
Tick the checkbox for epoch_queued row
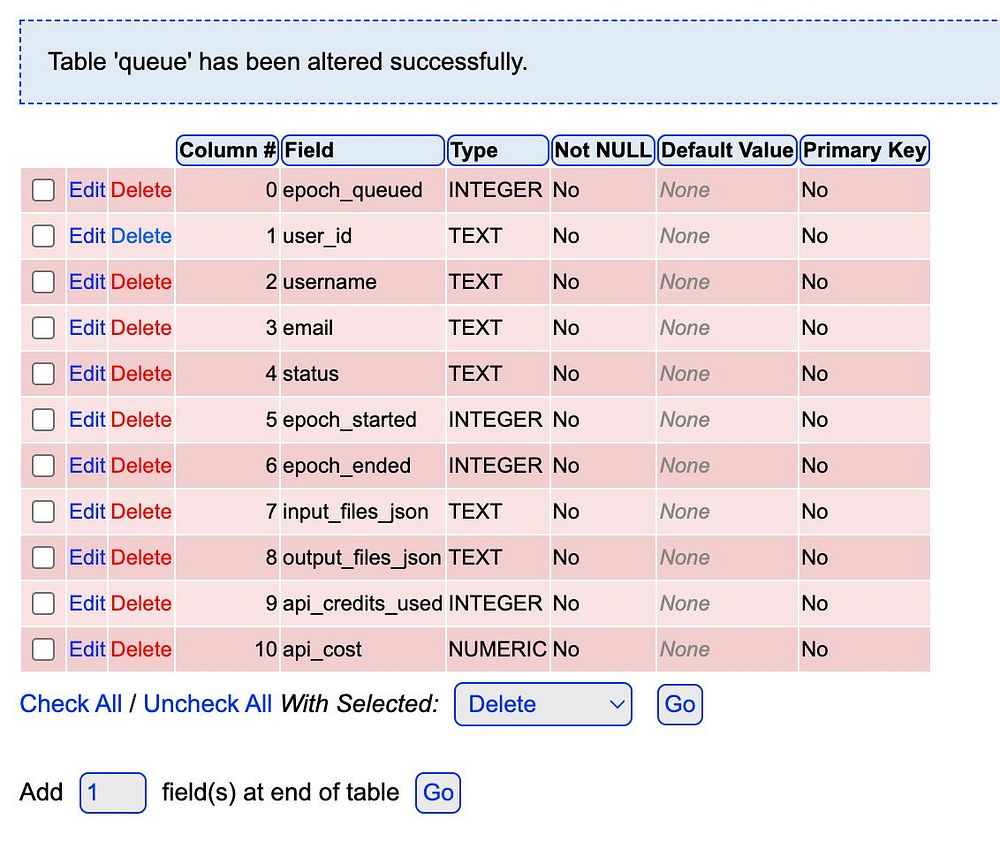click(x=43, y=189)
